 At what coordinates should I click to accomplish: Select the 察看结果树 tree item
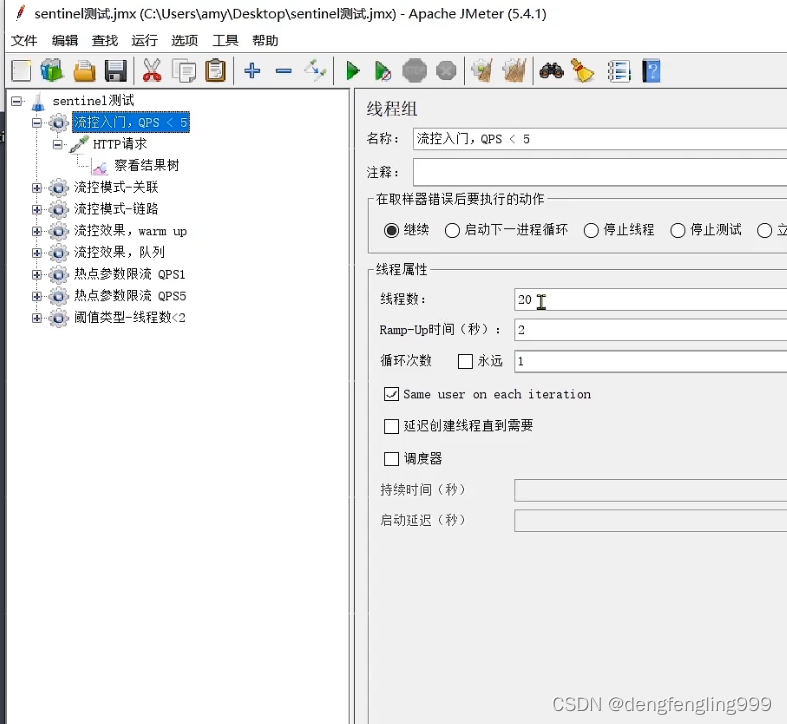coord(147,166)
